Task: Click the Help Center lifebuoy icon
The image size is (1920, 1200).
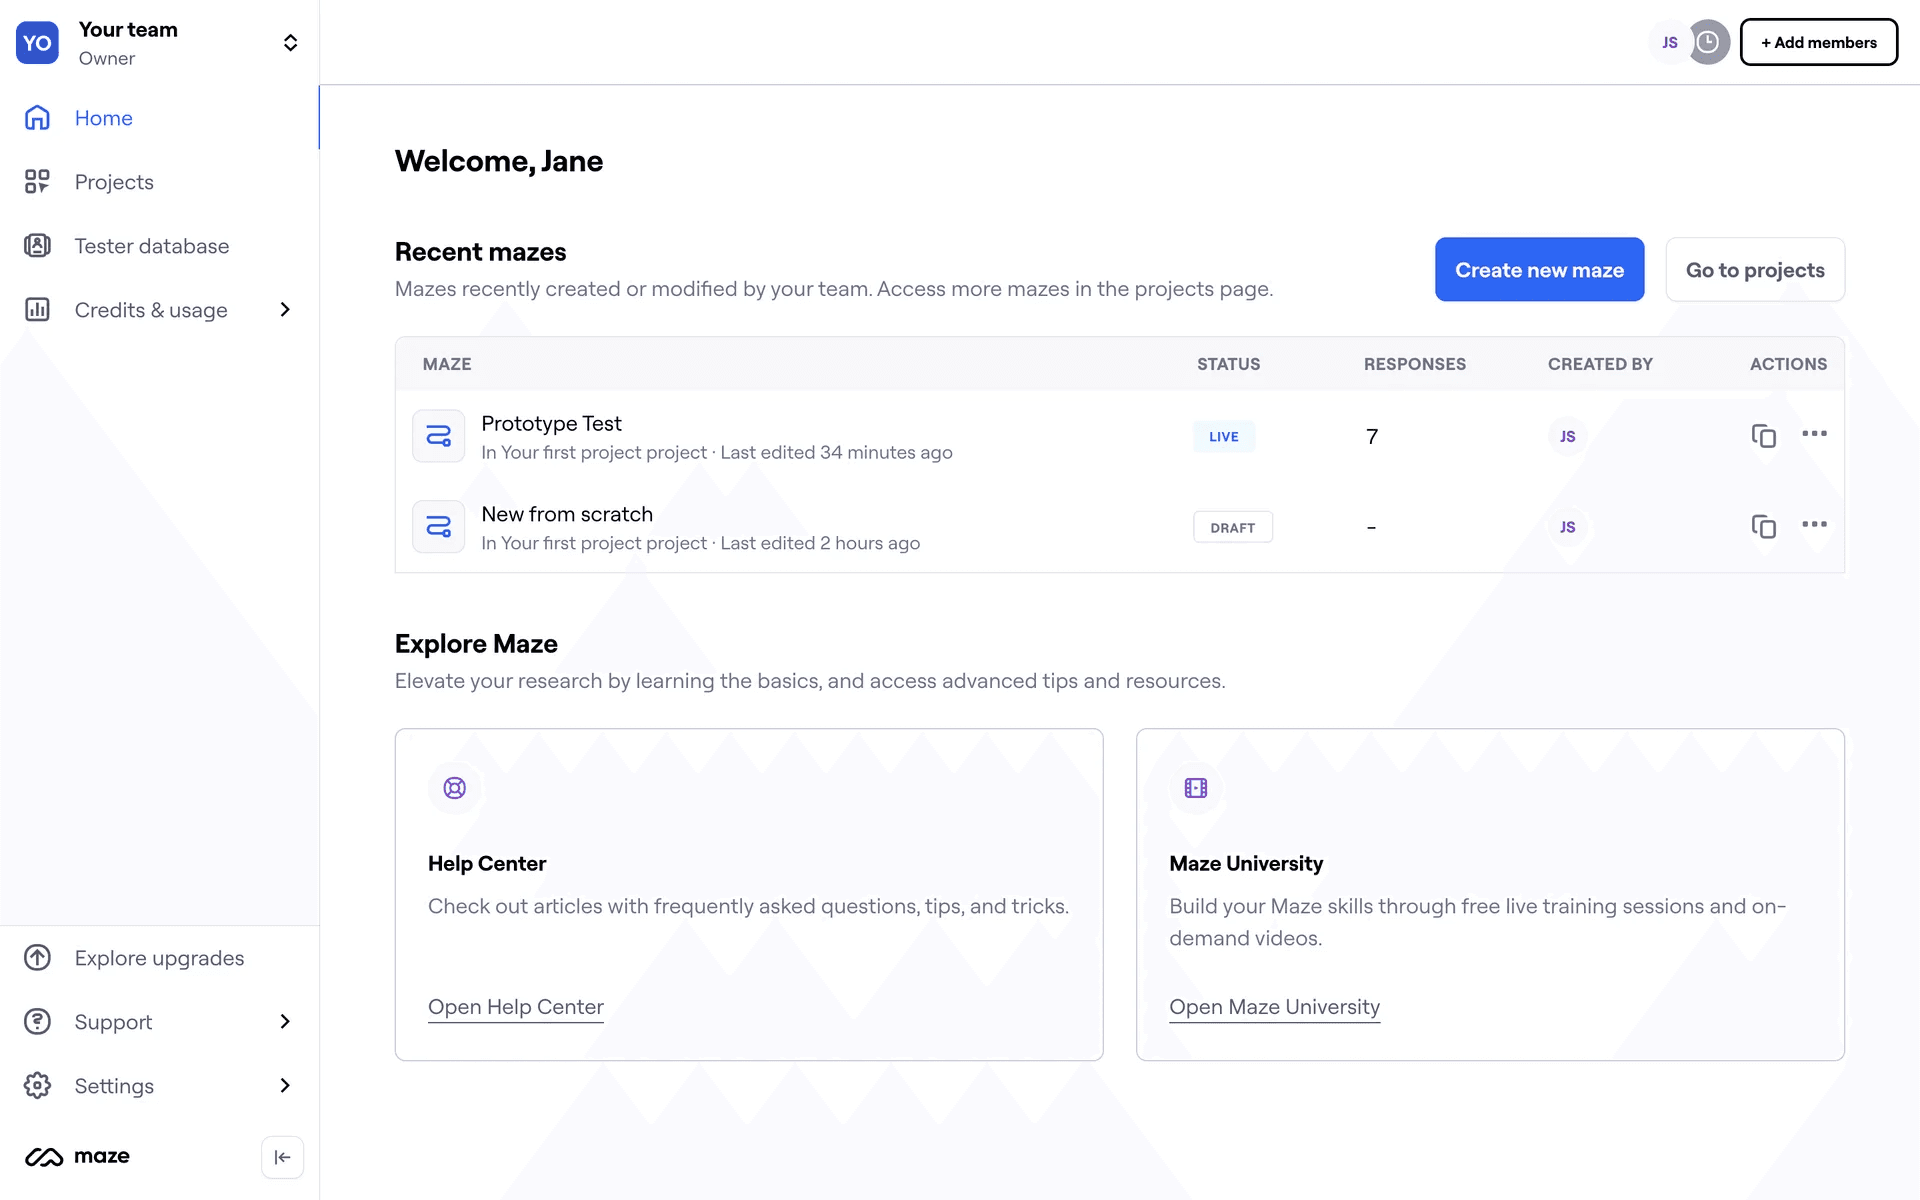Action: [455, 788]
